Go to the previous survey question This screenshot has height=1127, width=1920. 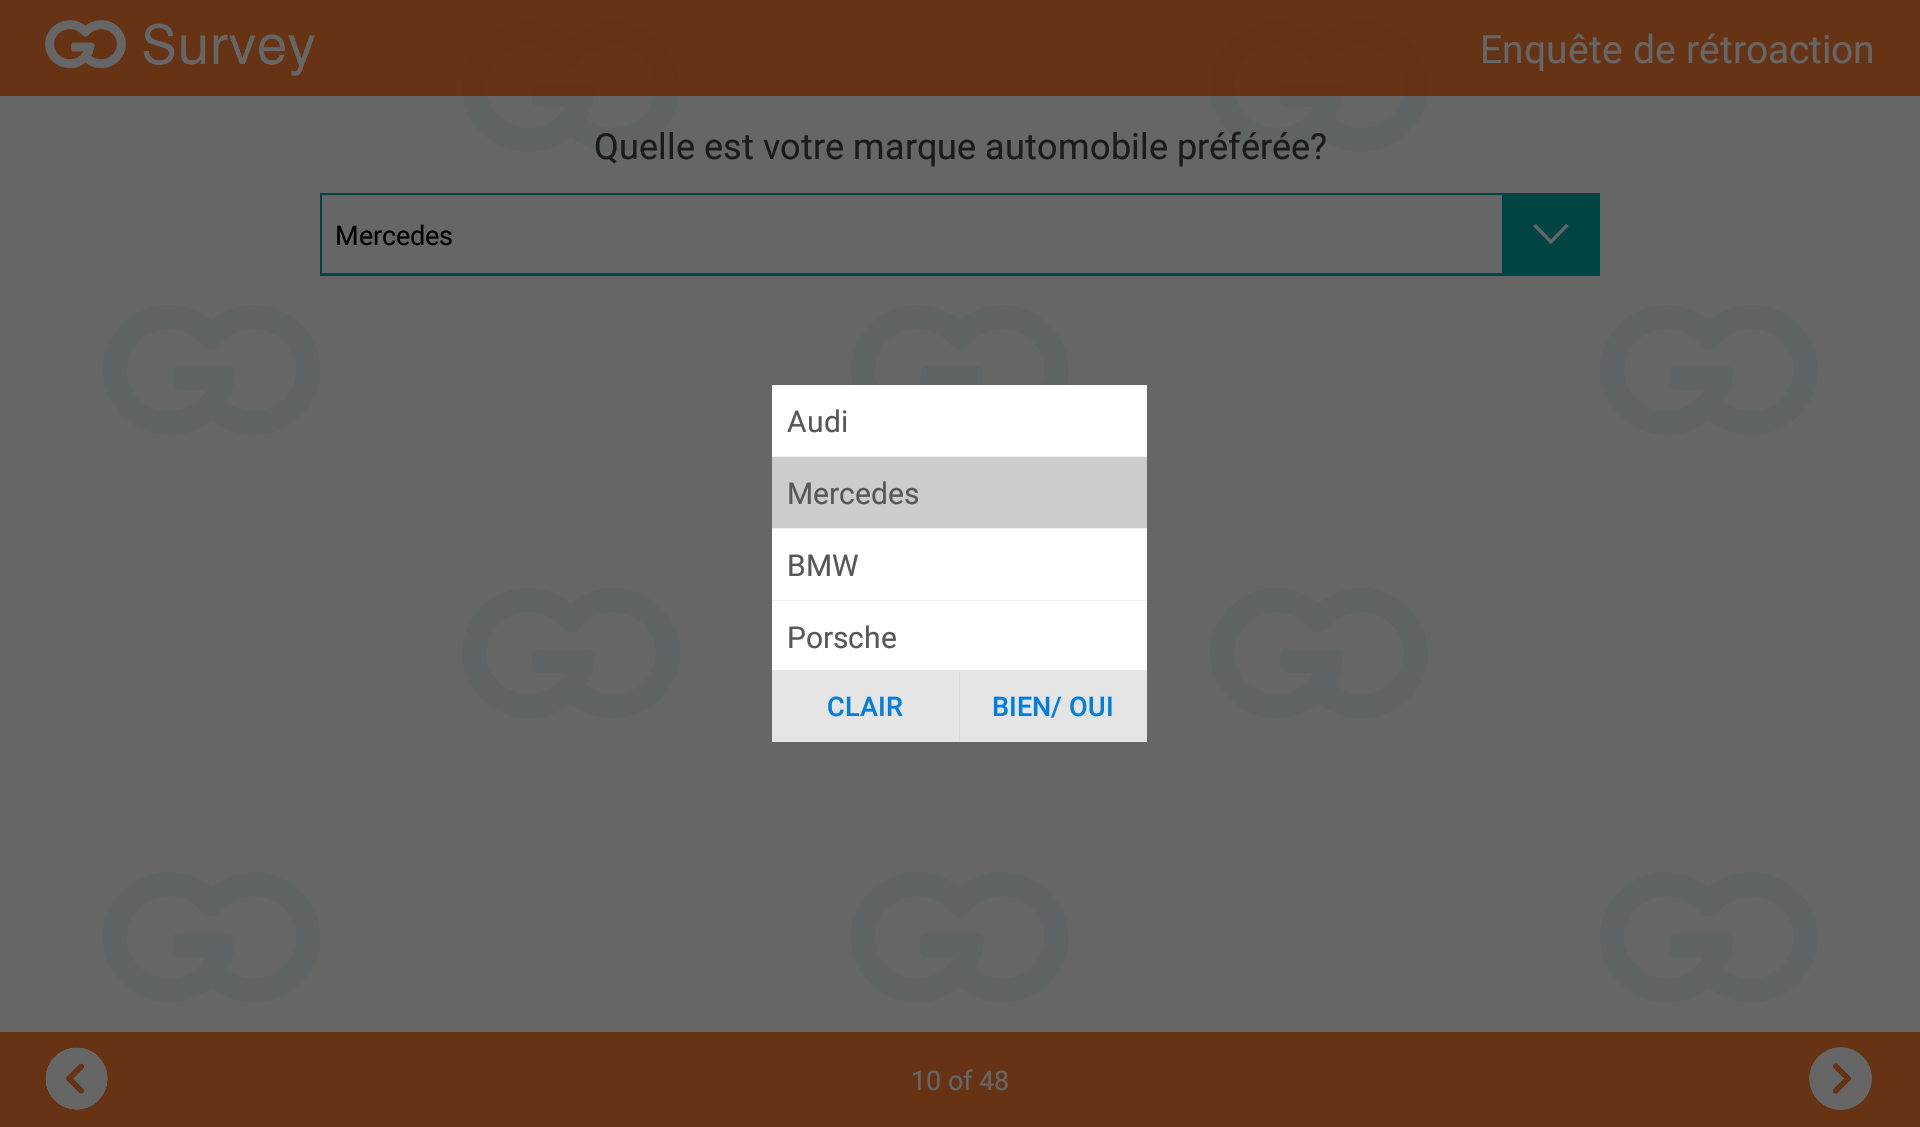click(x=76, y=1079)
